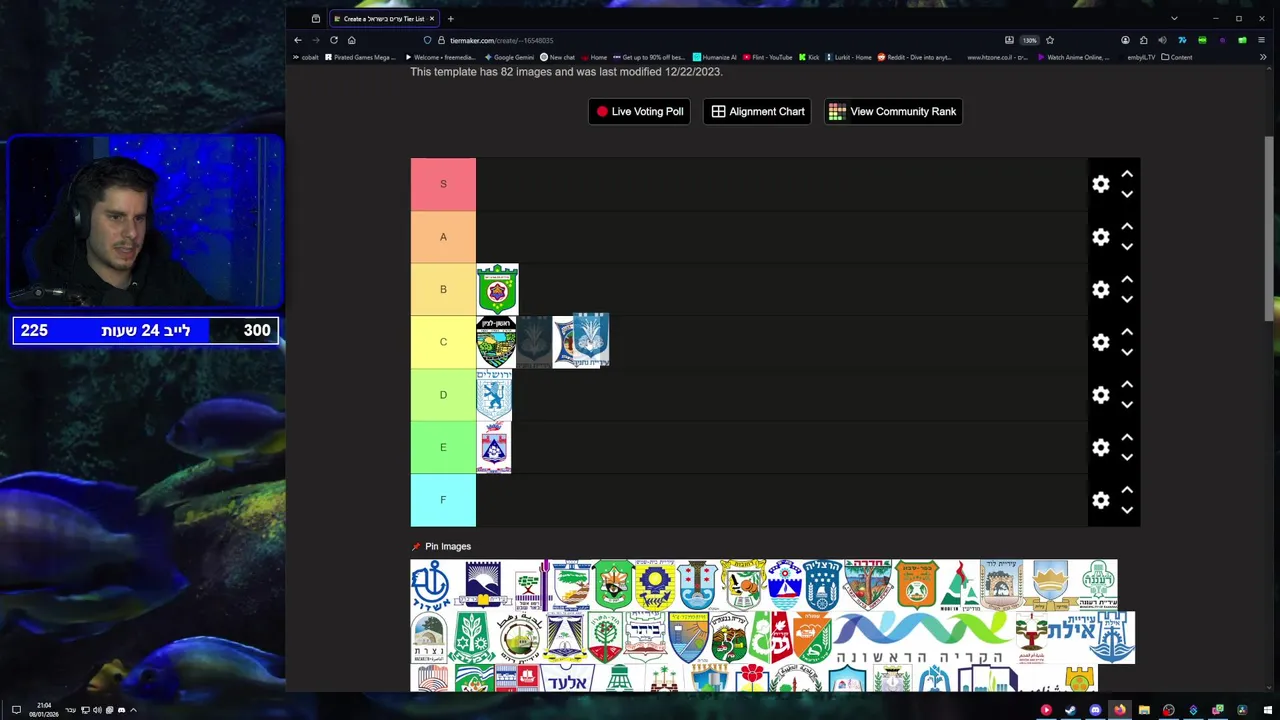Select the green emblem in B tier
Image resolution: width=1280 pixels, height=720 pixels.
pyautogui.click(x=497, y=289)
